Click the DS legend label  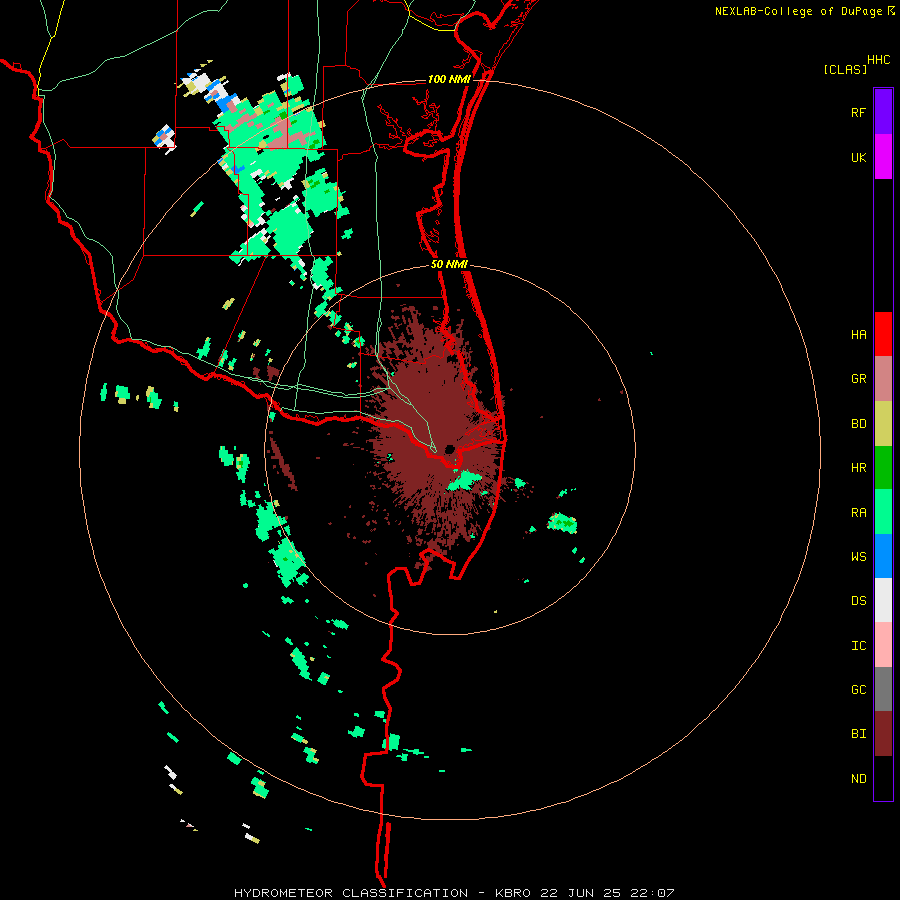[x=858, y=601]
